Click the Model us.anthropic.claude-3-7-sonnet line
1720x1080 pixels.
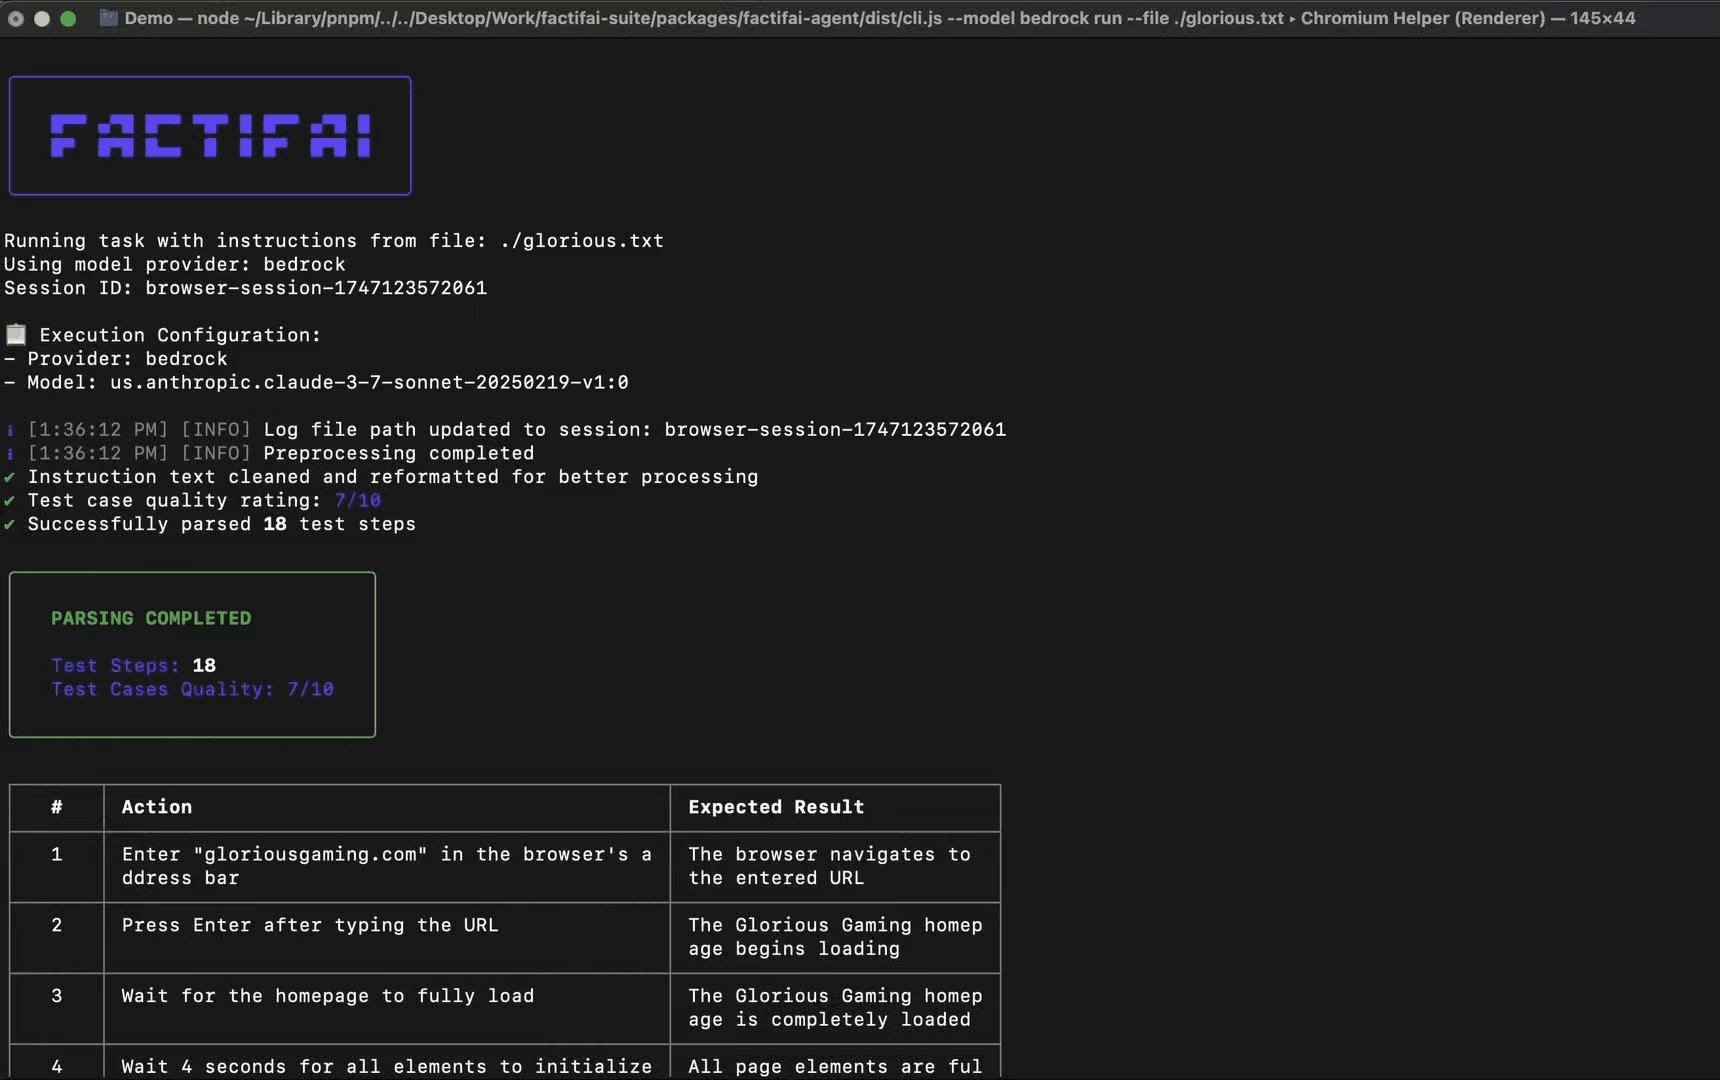[x=316, y=383]
